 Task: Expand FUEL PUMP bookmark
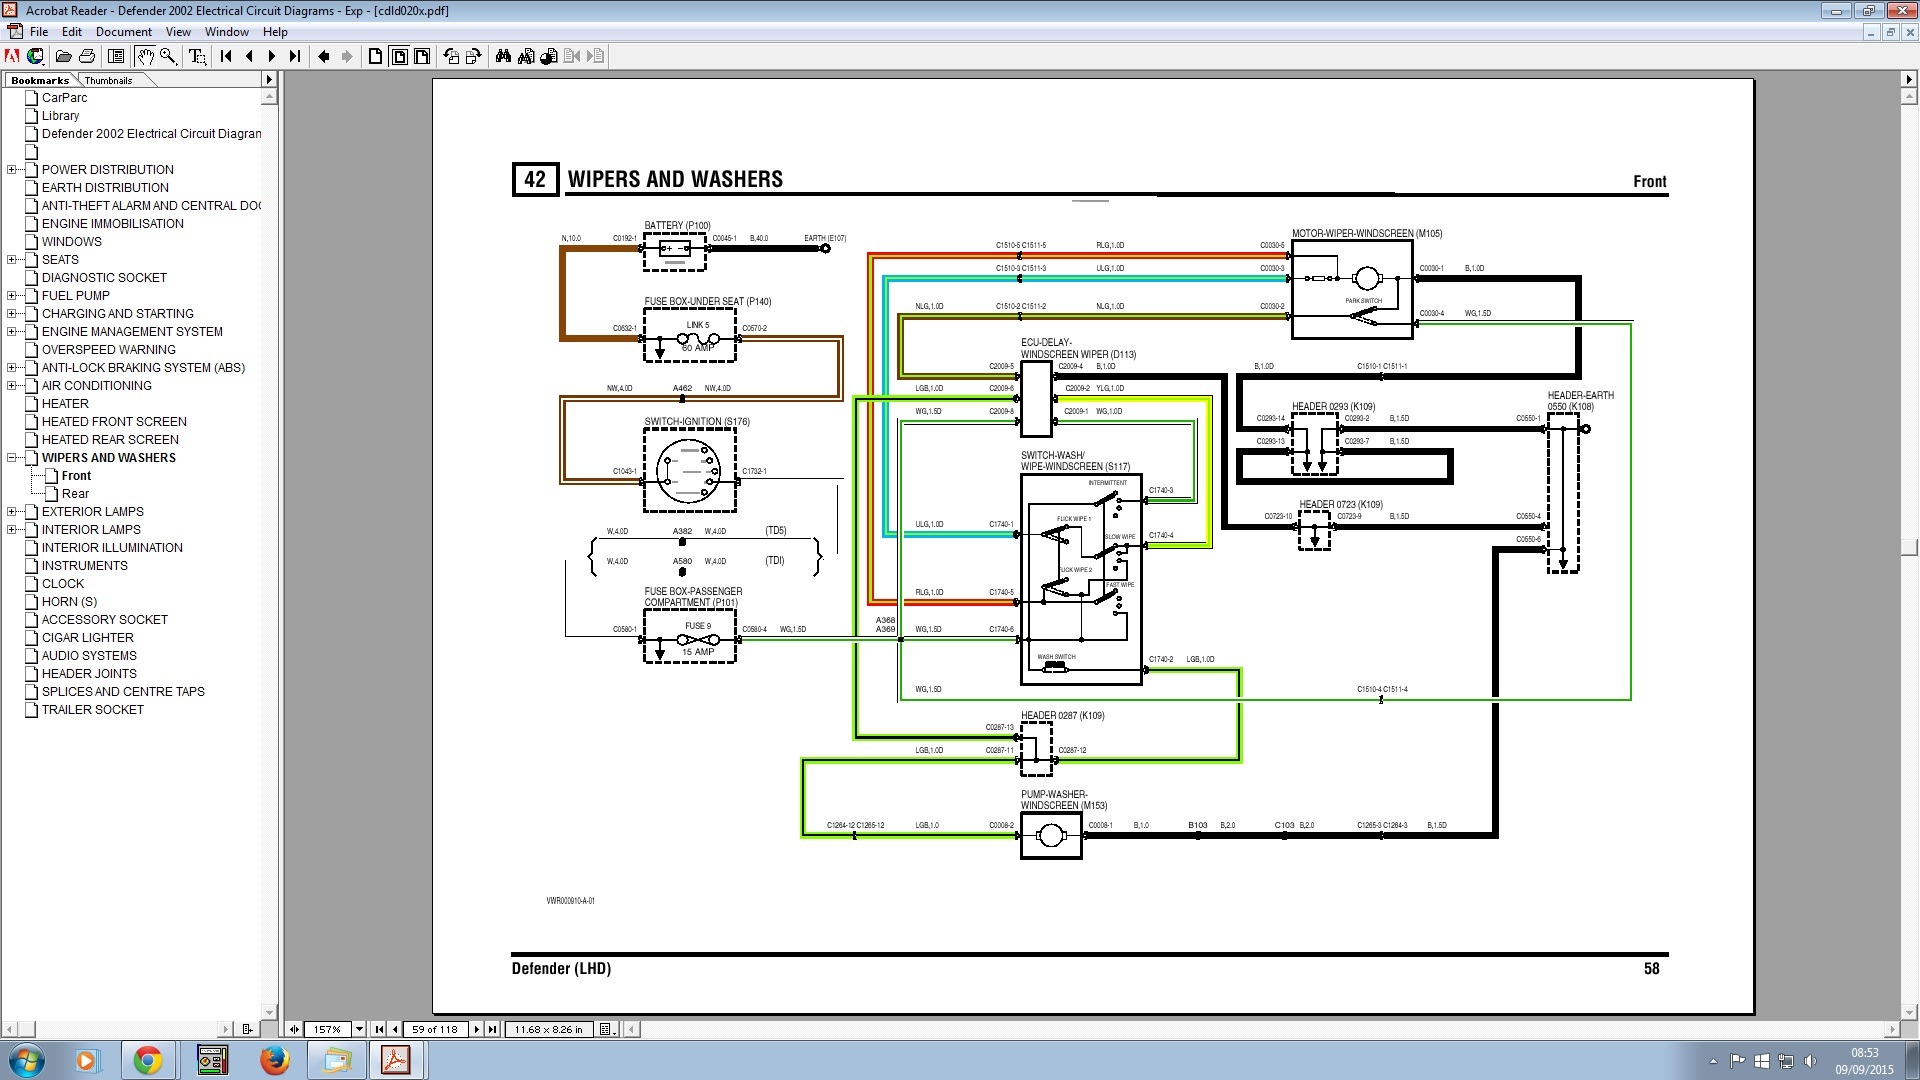pos(12,296)
